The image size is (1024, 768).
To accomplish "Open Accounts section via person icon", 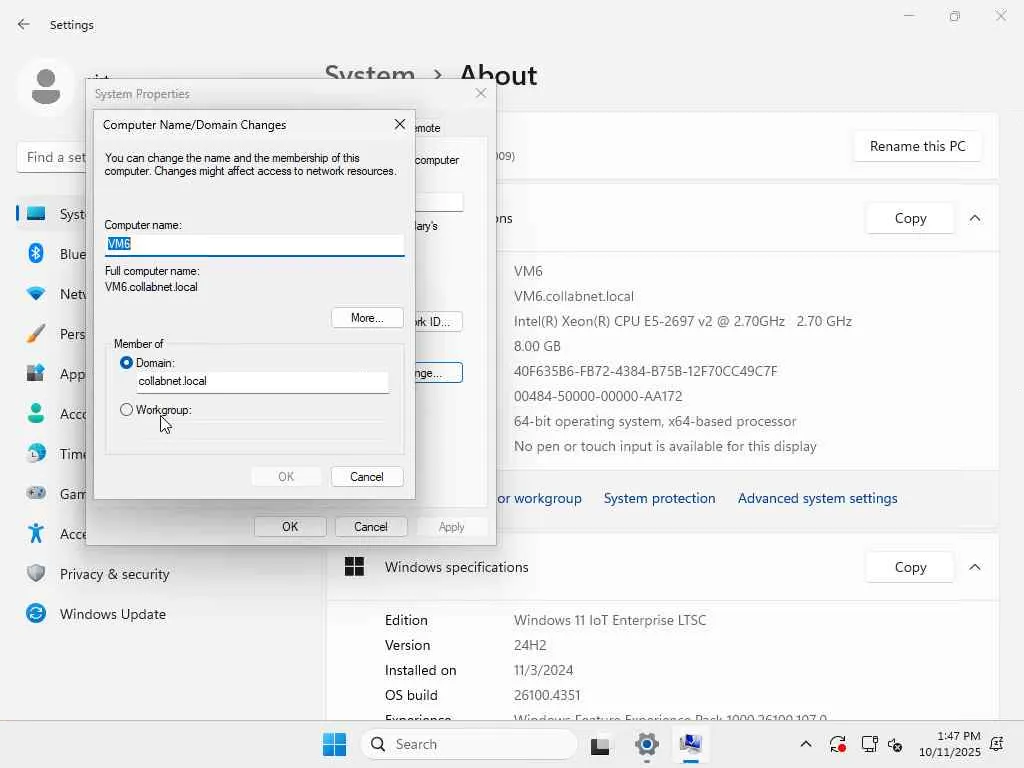I will (36, 413).
